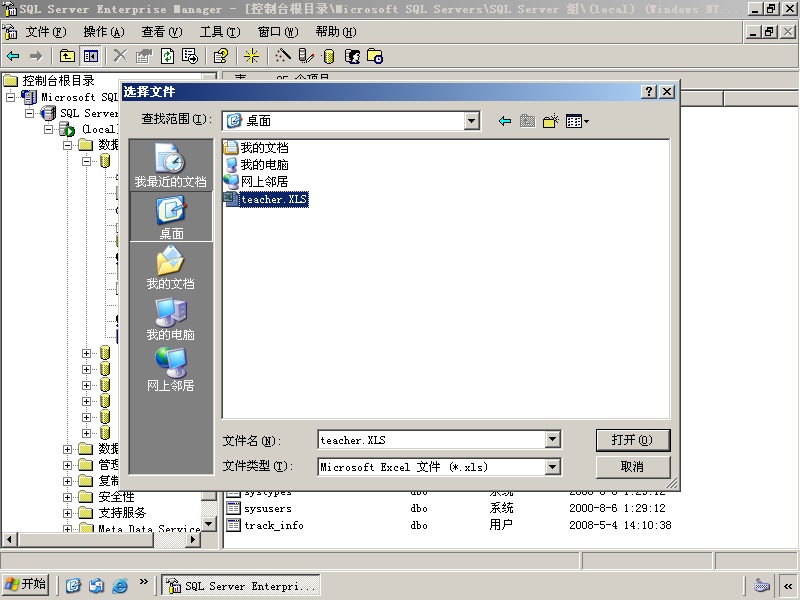
Task: Click the Register server toolbar icon
Action: click(306, 56)
